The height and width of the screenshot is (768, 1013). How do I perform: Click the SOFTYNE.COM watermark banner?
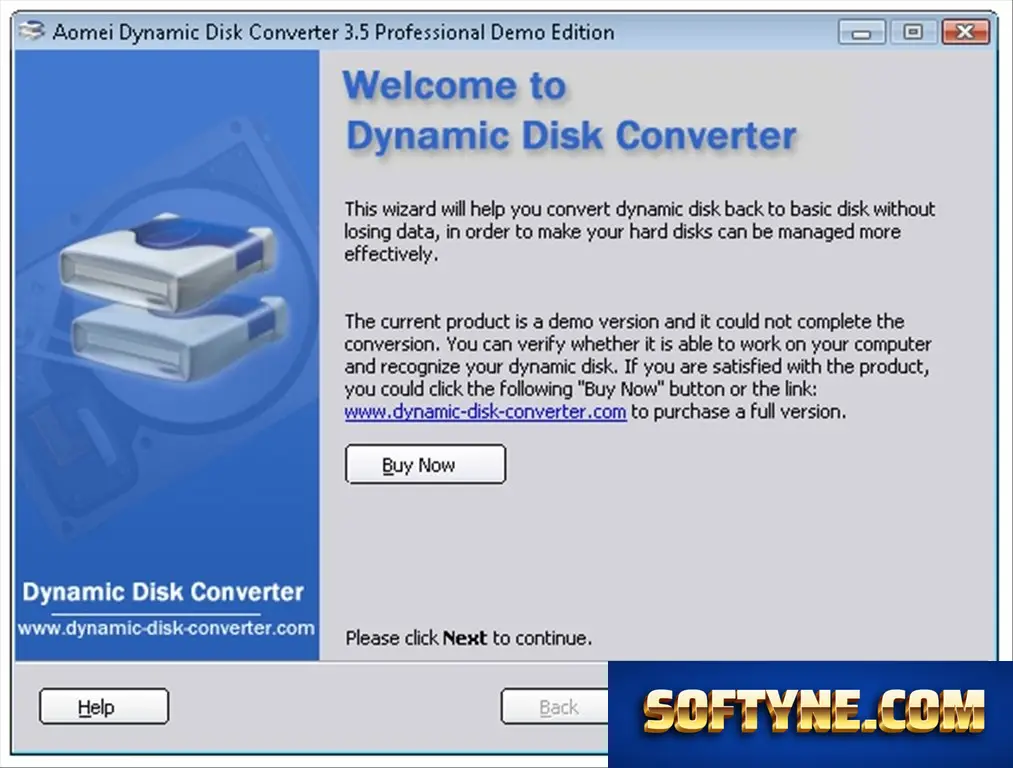click(810, 714)
